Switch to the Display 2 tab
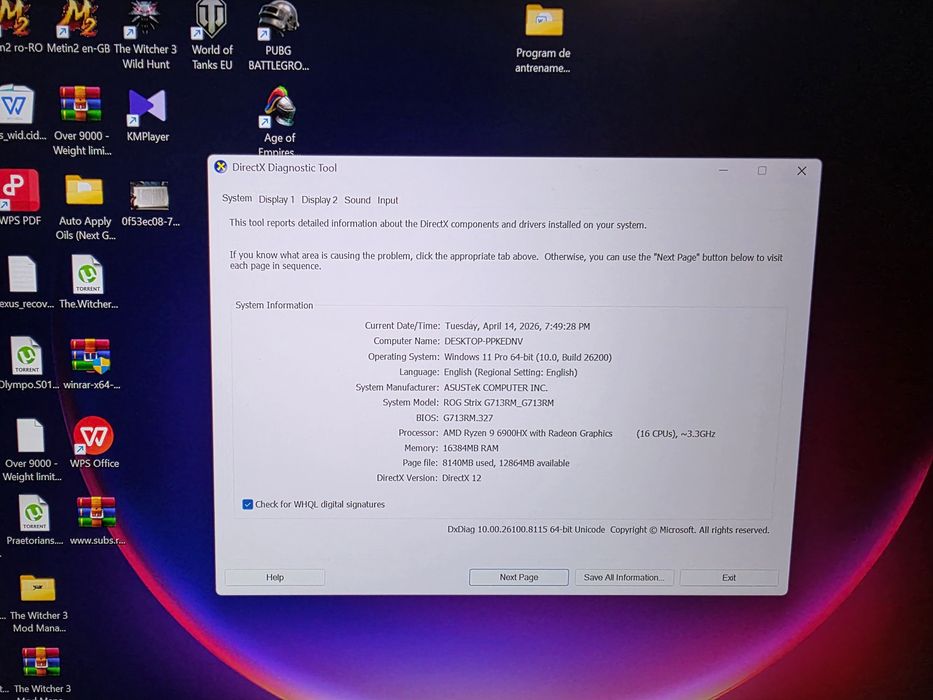Image resolution: width=933 pixels, height=700 pixels. (x=319, y=200)
